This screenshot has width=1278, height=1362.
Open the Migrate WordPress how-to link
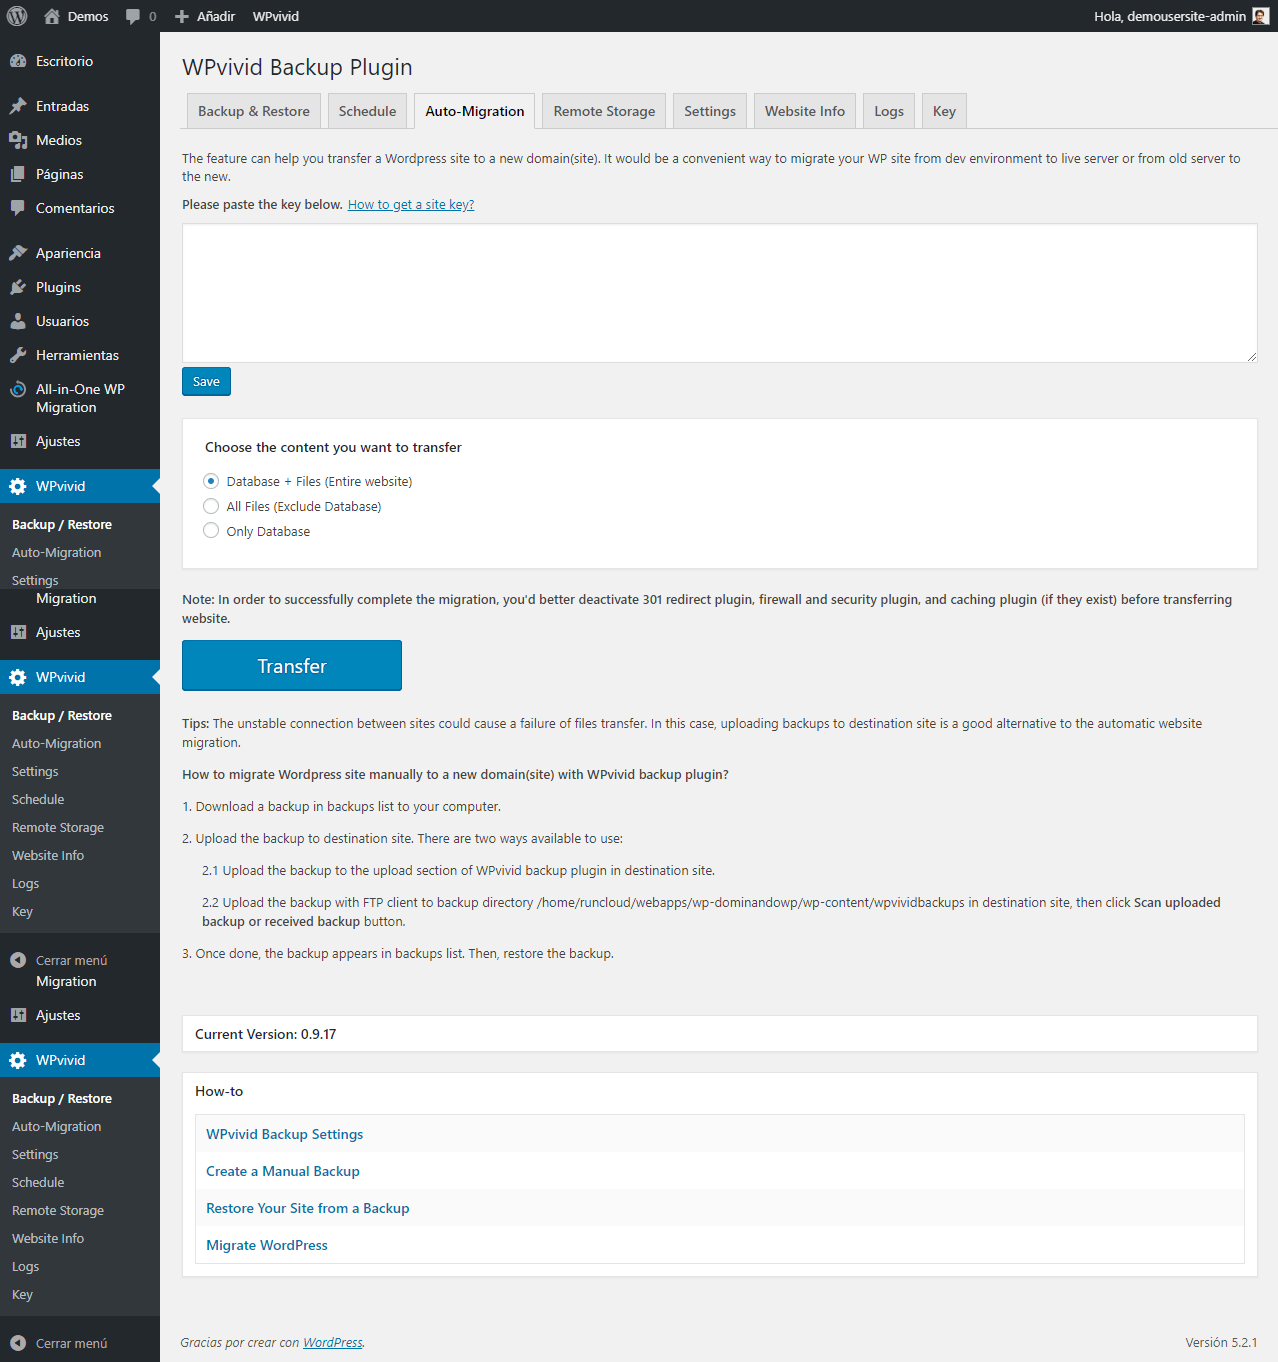point(267,1245)
